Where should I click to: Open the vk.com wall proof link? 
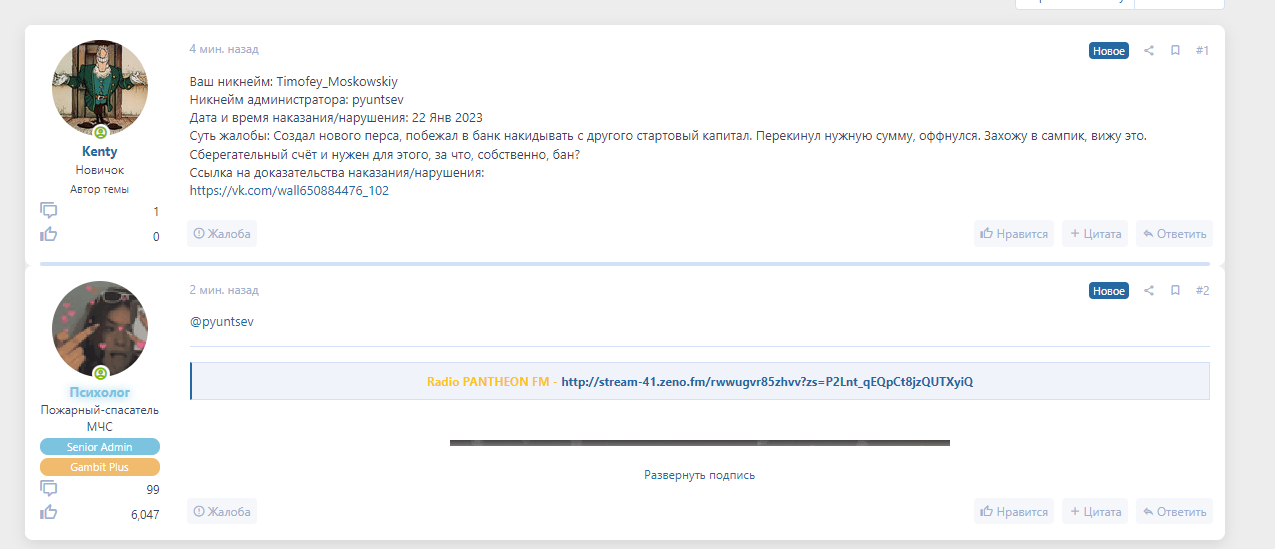[289, 190]
